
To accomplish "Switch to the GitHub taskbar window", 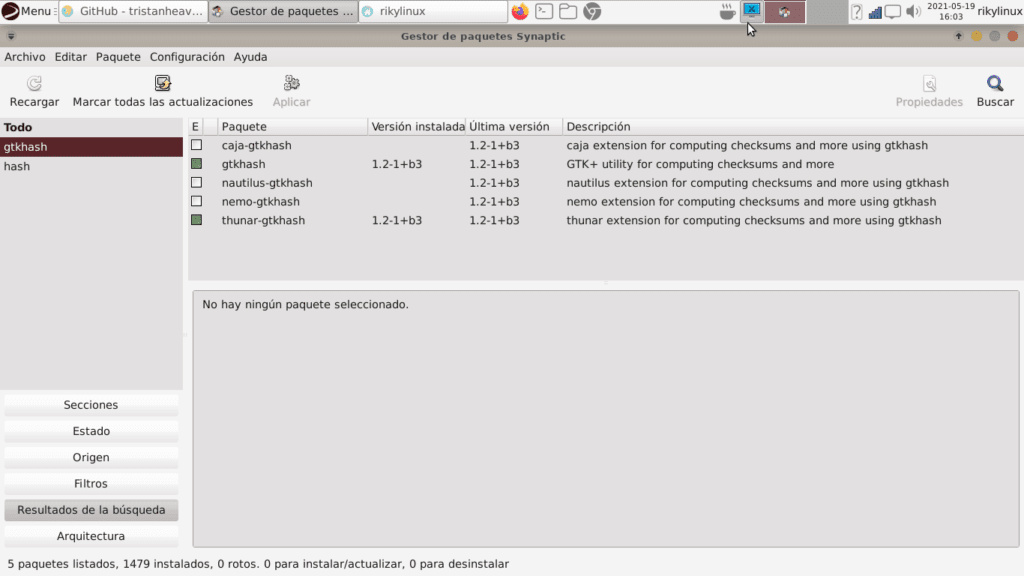I will pos(133,11).
